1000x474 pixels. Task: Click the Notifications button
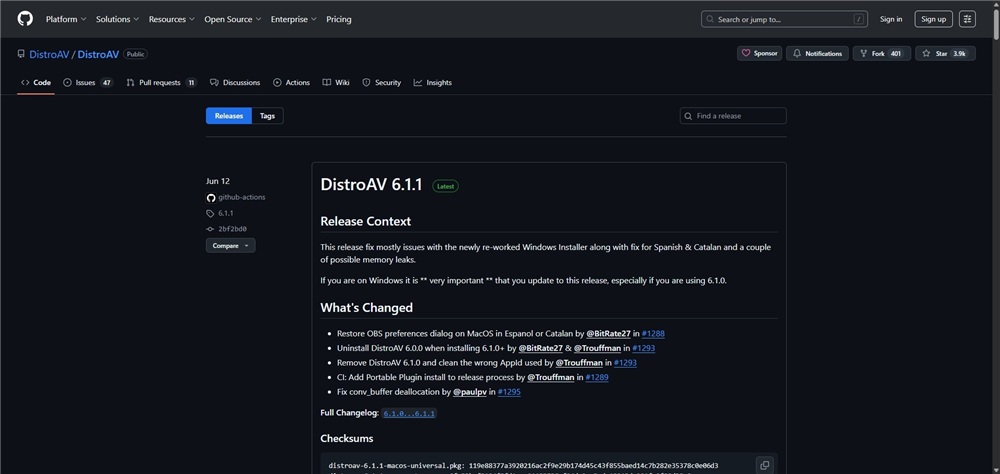(x=817, y=54)
